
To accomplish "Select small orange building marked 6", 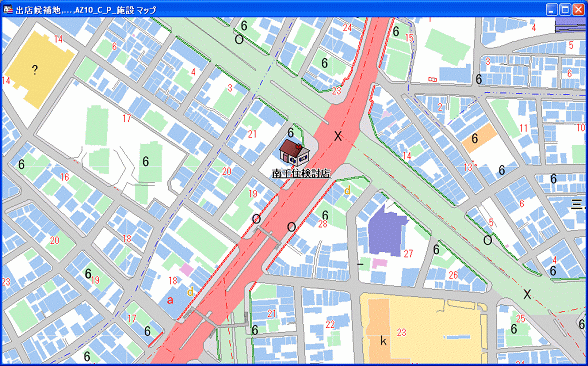I will tap(479, 138).
